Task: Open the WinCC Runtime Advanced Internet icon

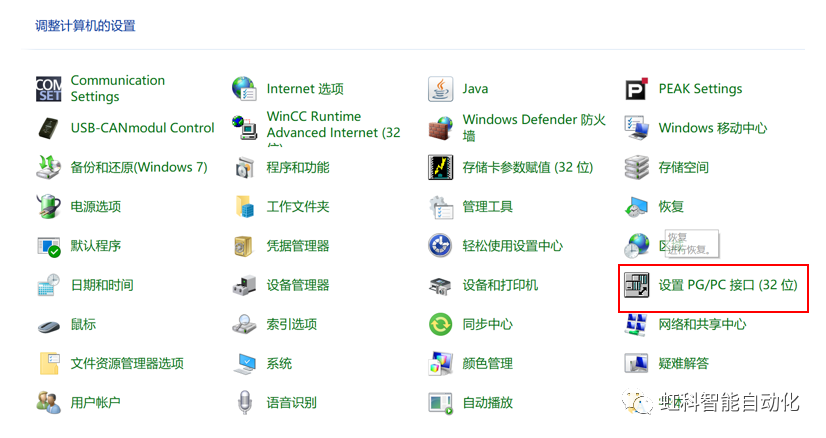Action: coord(244,128)
